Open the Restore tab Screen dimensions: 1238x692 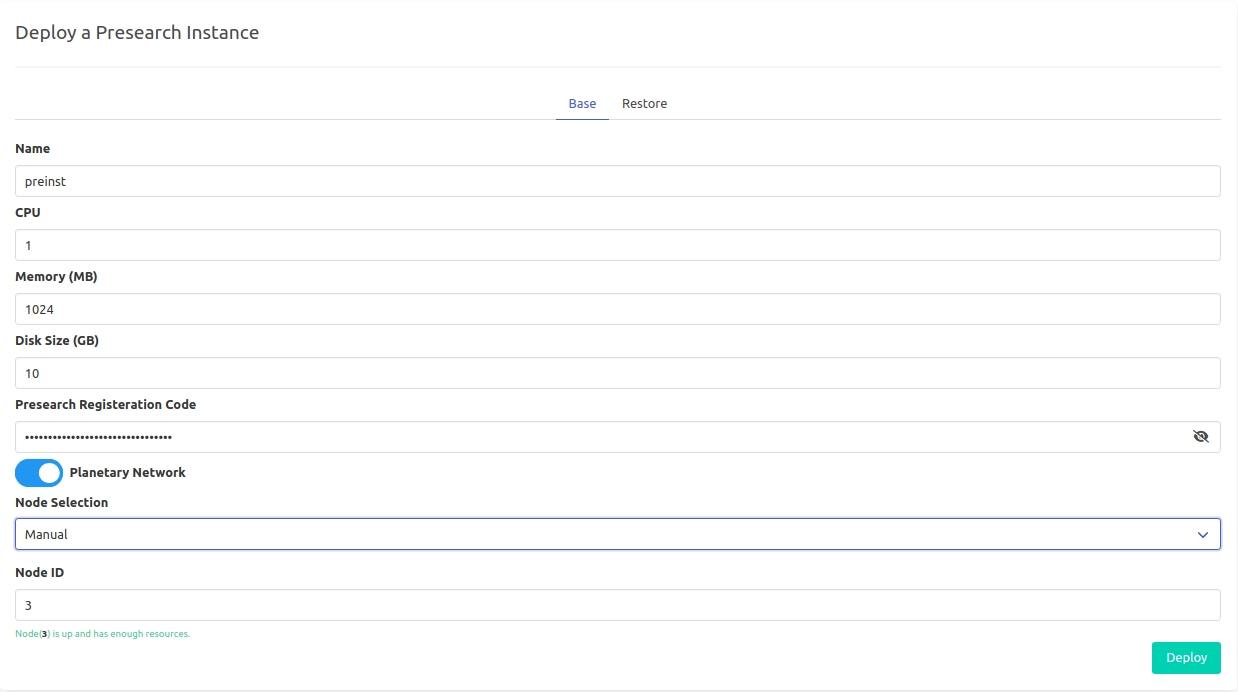(644, 104)
